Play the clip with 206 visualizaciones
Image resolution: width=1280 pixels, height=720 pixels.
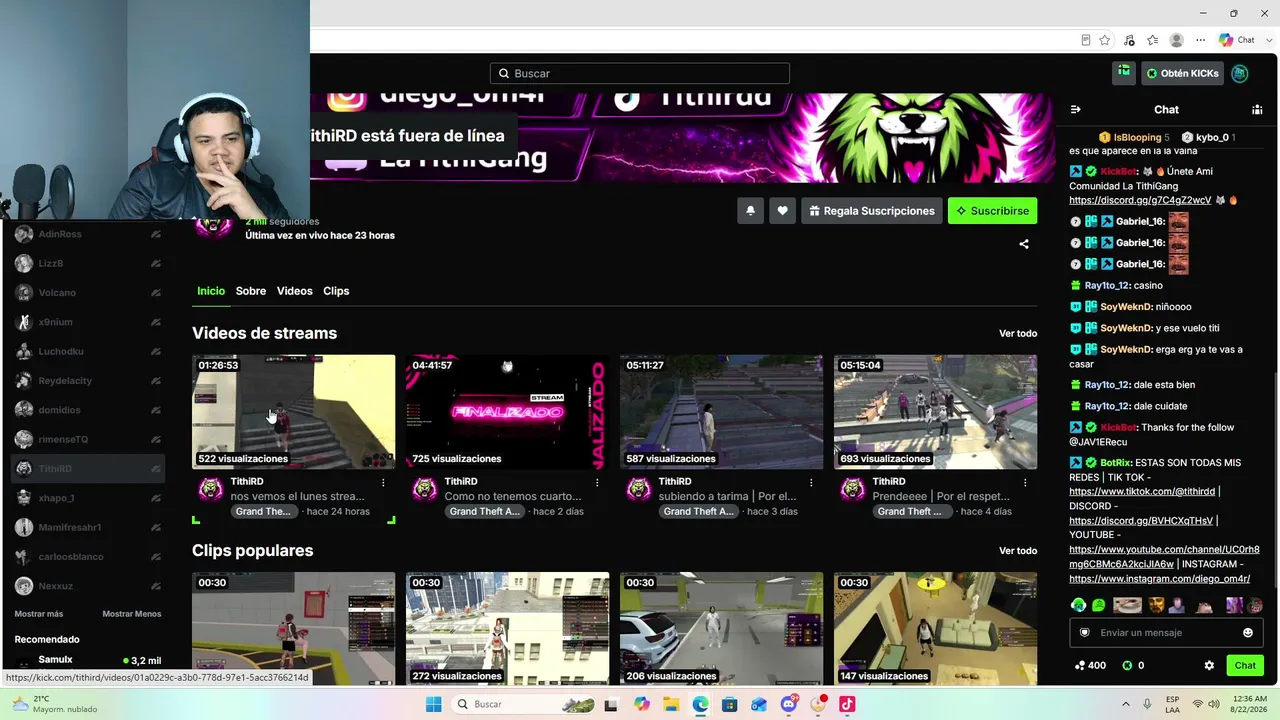[x=722, y=628]
